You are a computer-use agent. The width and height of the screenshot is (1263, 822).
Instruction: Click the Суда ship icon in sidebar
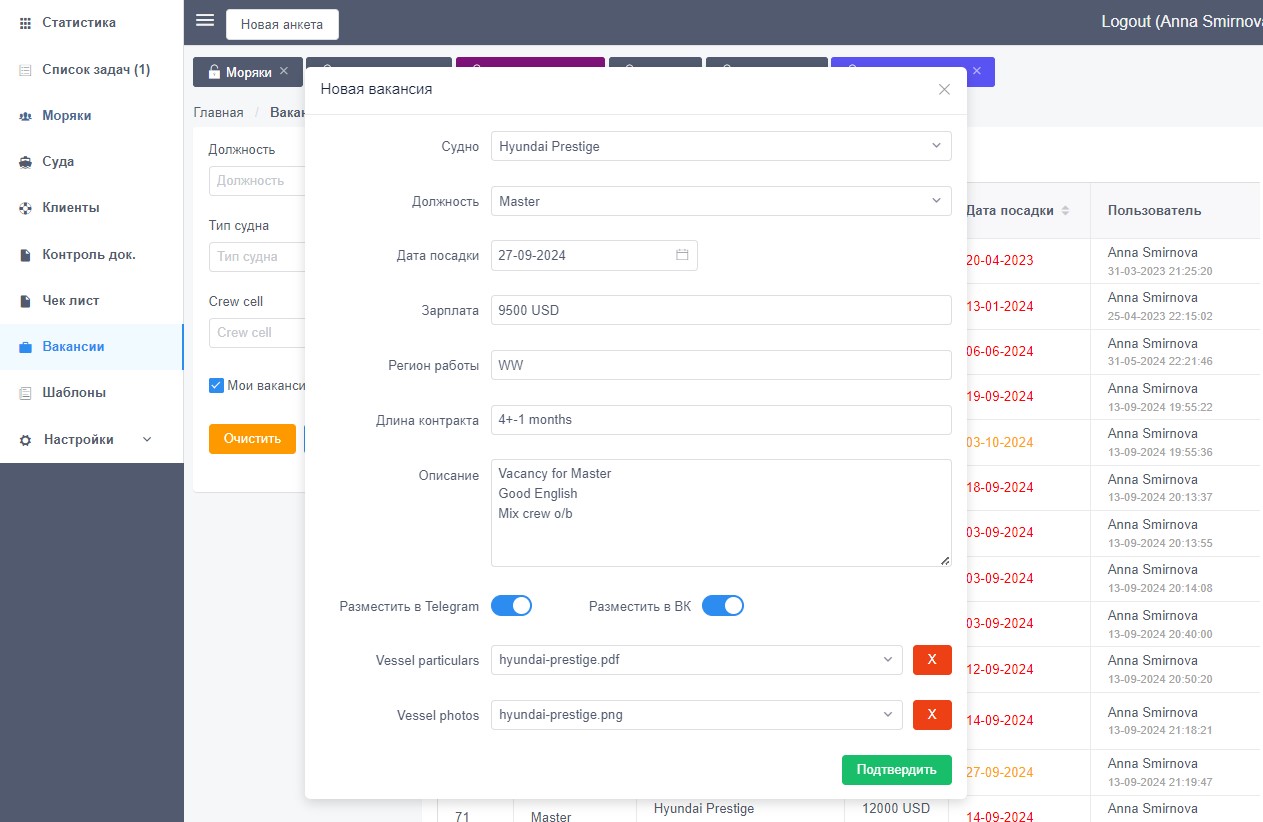[25, 162]
